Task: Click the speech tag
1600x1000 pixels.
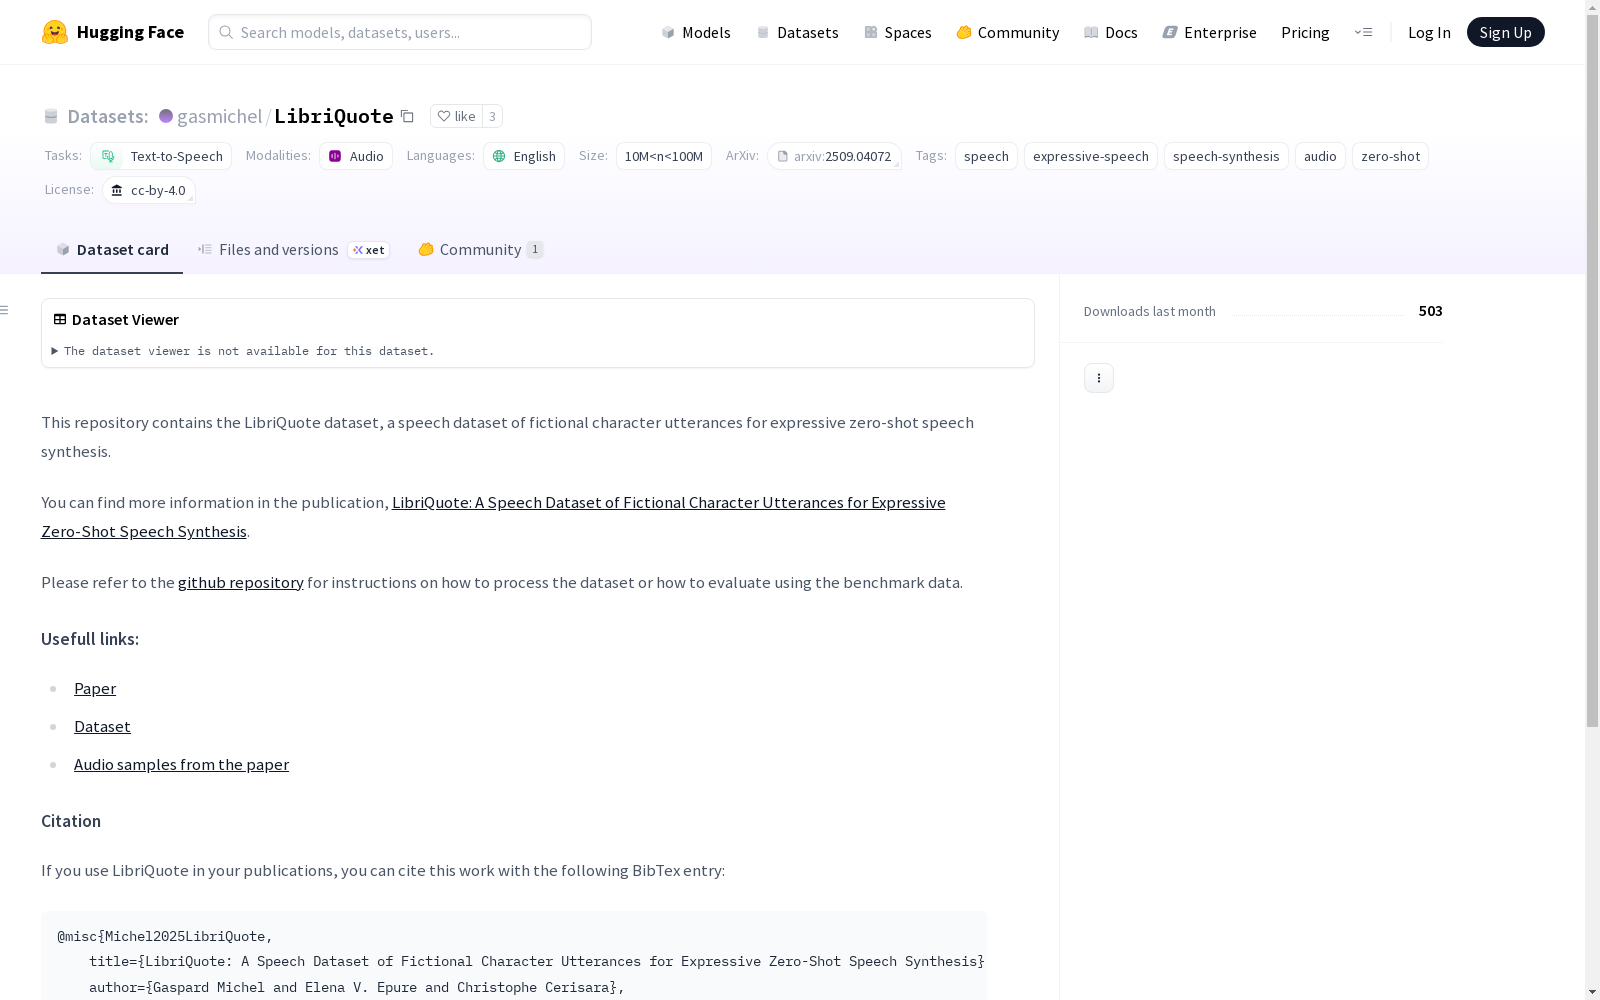Action: (x=986, y=156)
